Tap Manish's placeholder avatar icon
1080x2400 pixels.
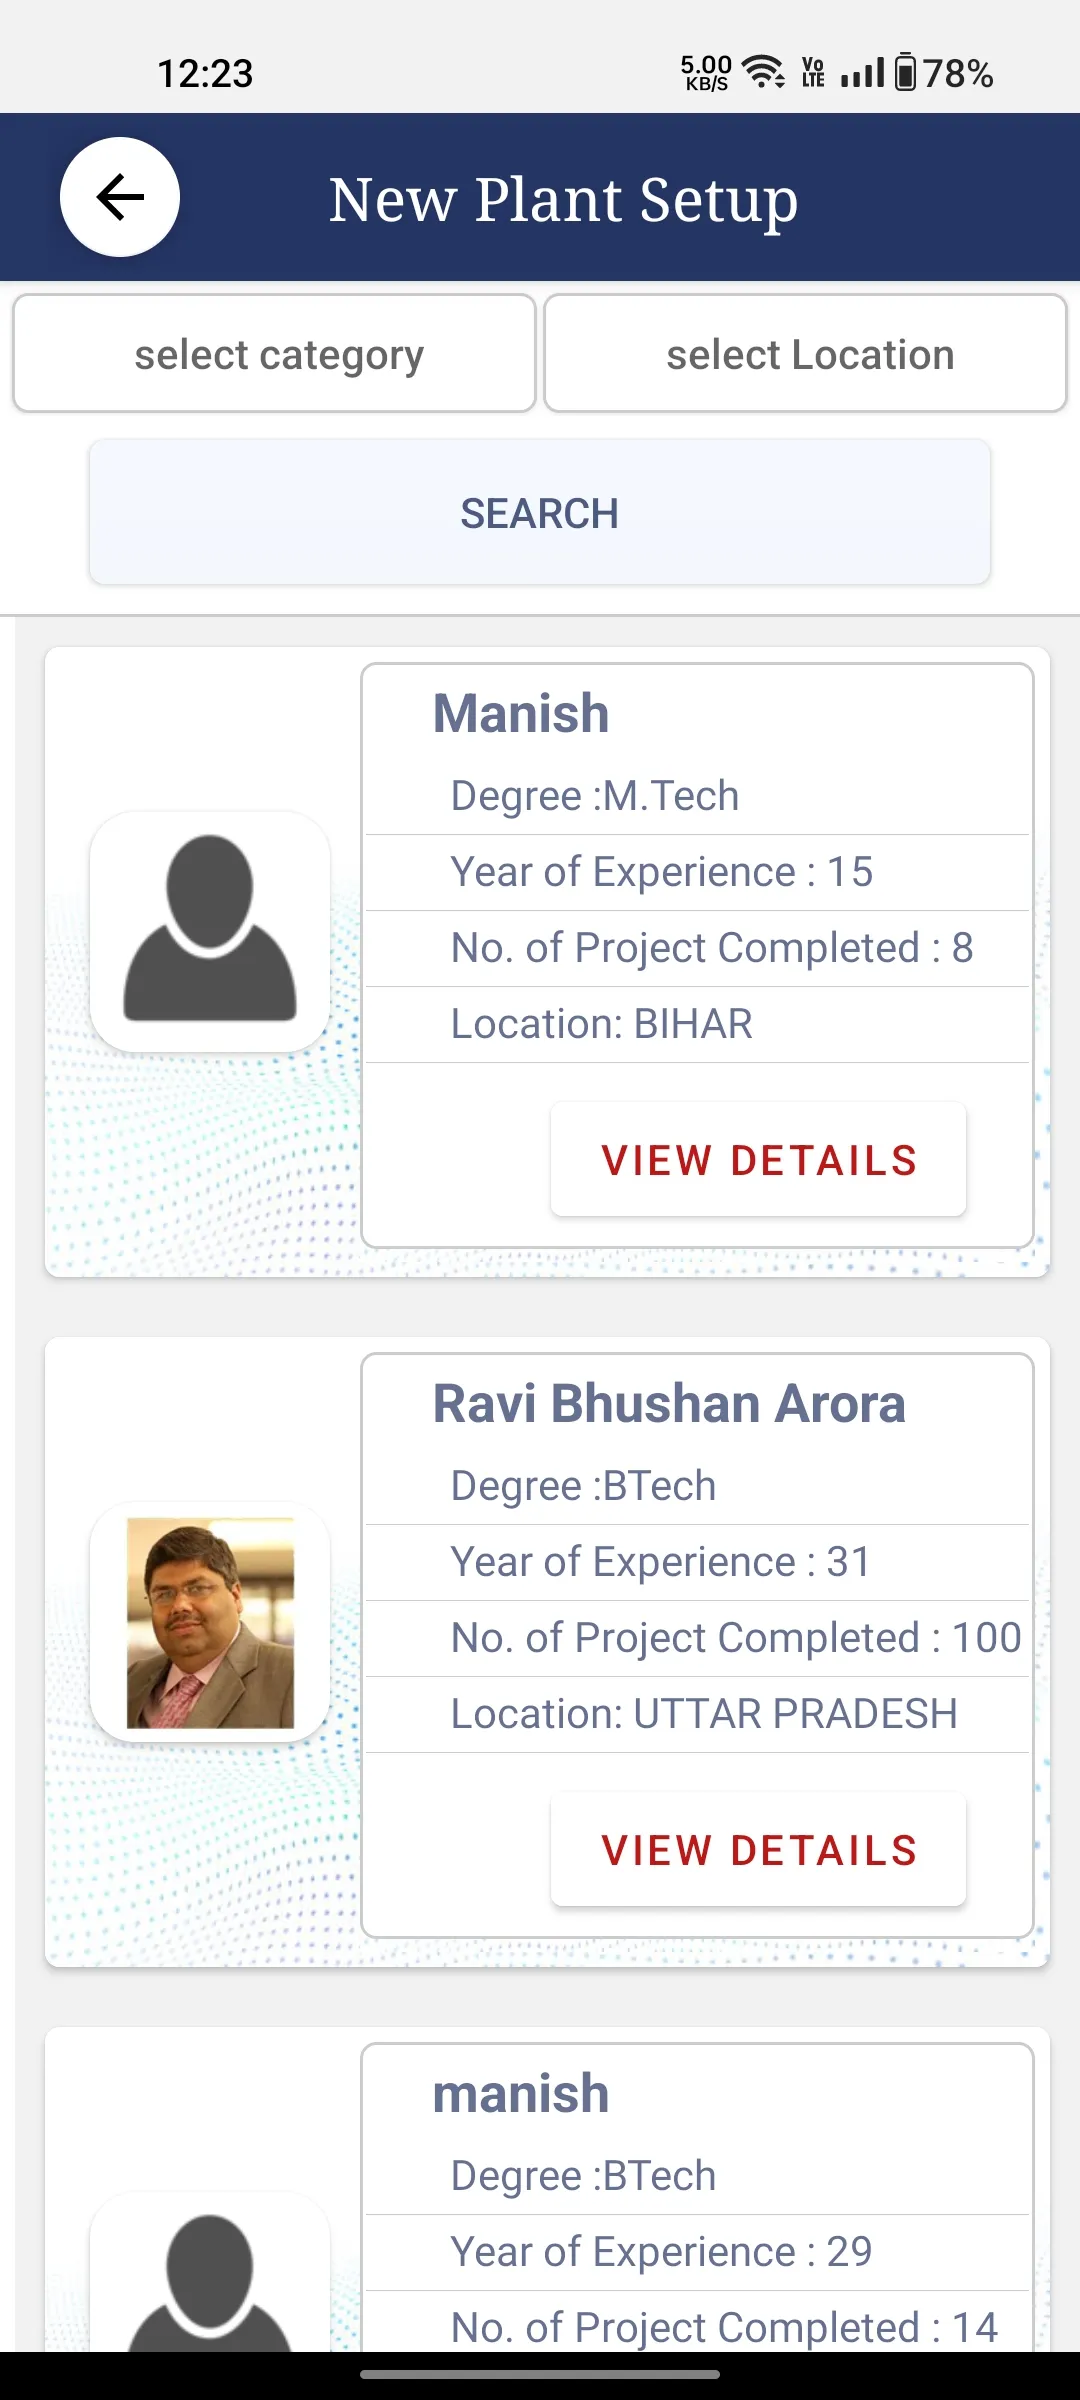click(x=210, y=931)
